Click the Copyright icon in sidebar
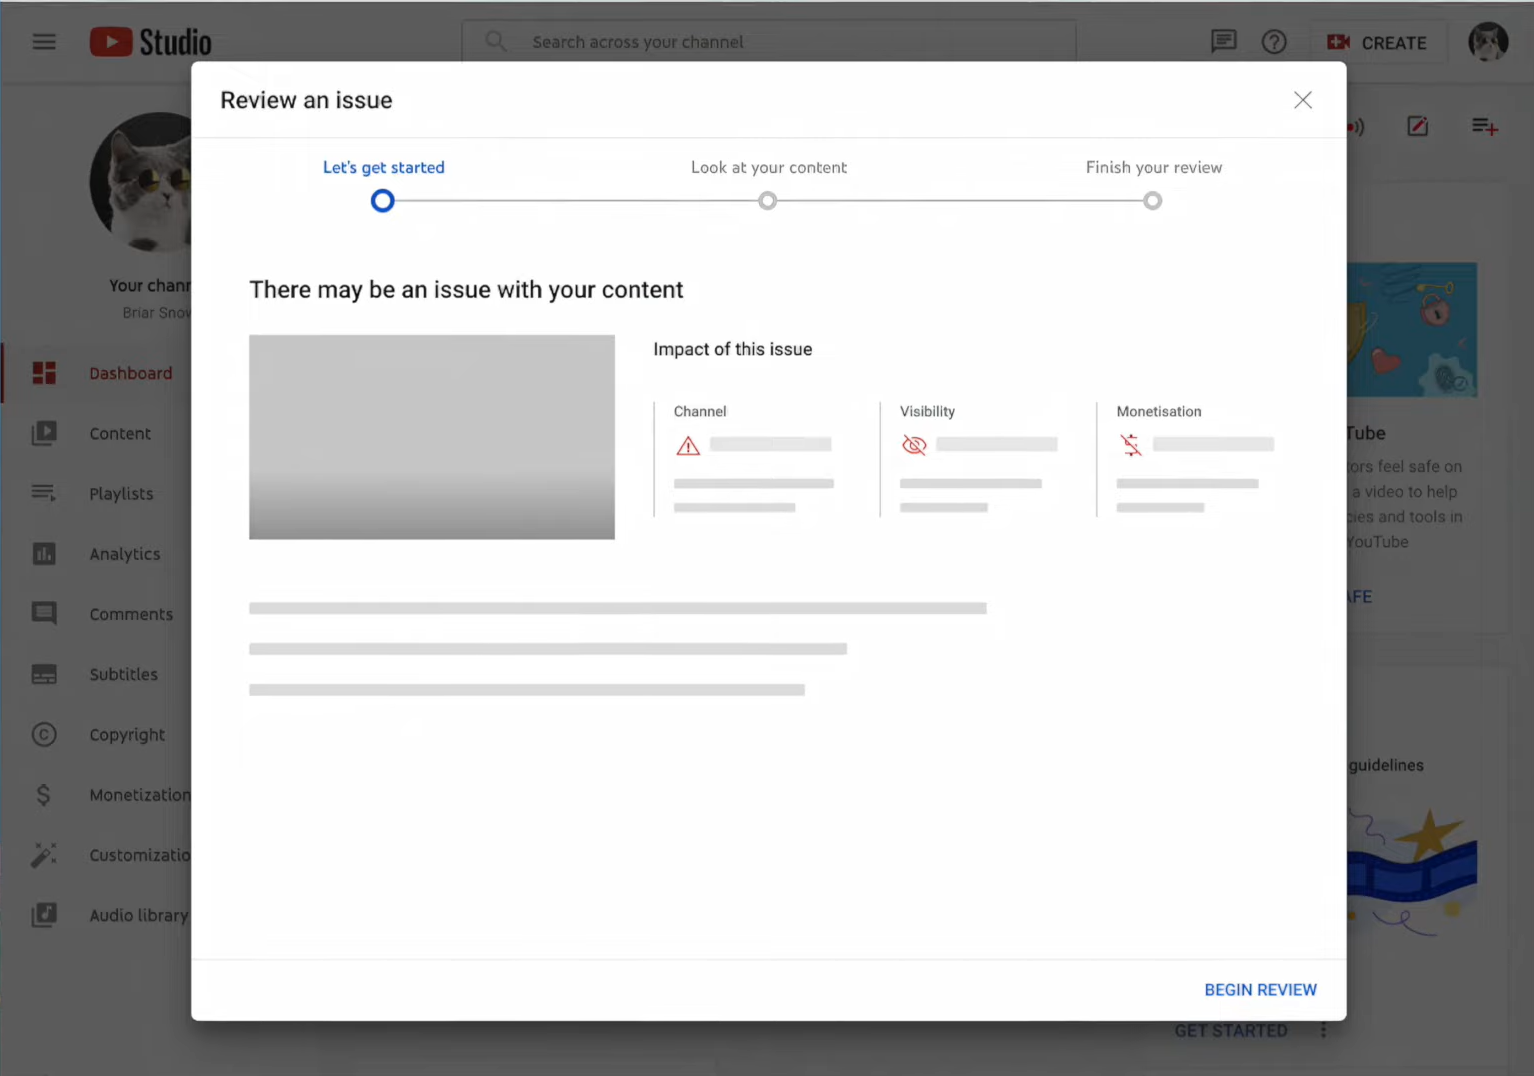The width and height of the screenshot is (1534, 1076). (x=44, y=734)
